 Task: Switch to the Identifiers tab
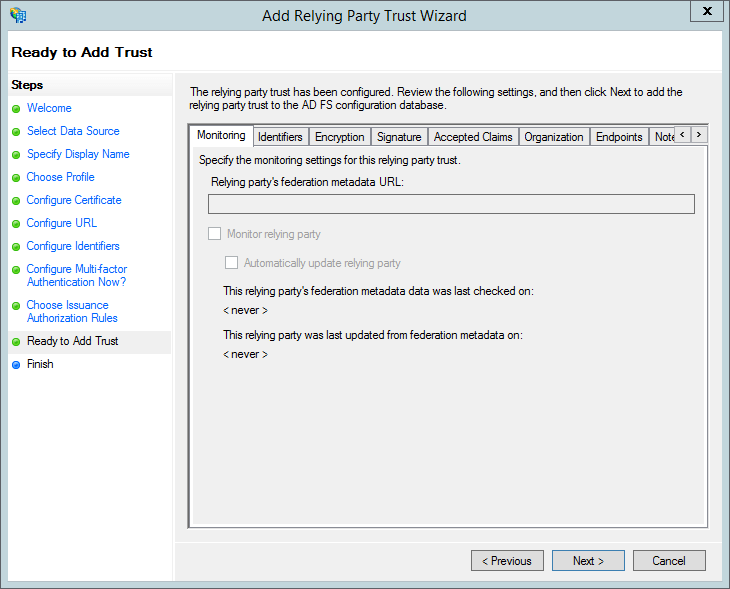coord(280,137)
